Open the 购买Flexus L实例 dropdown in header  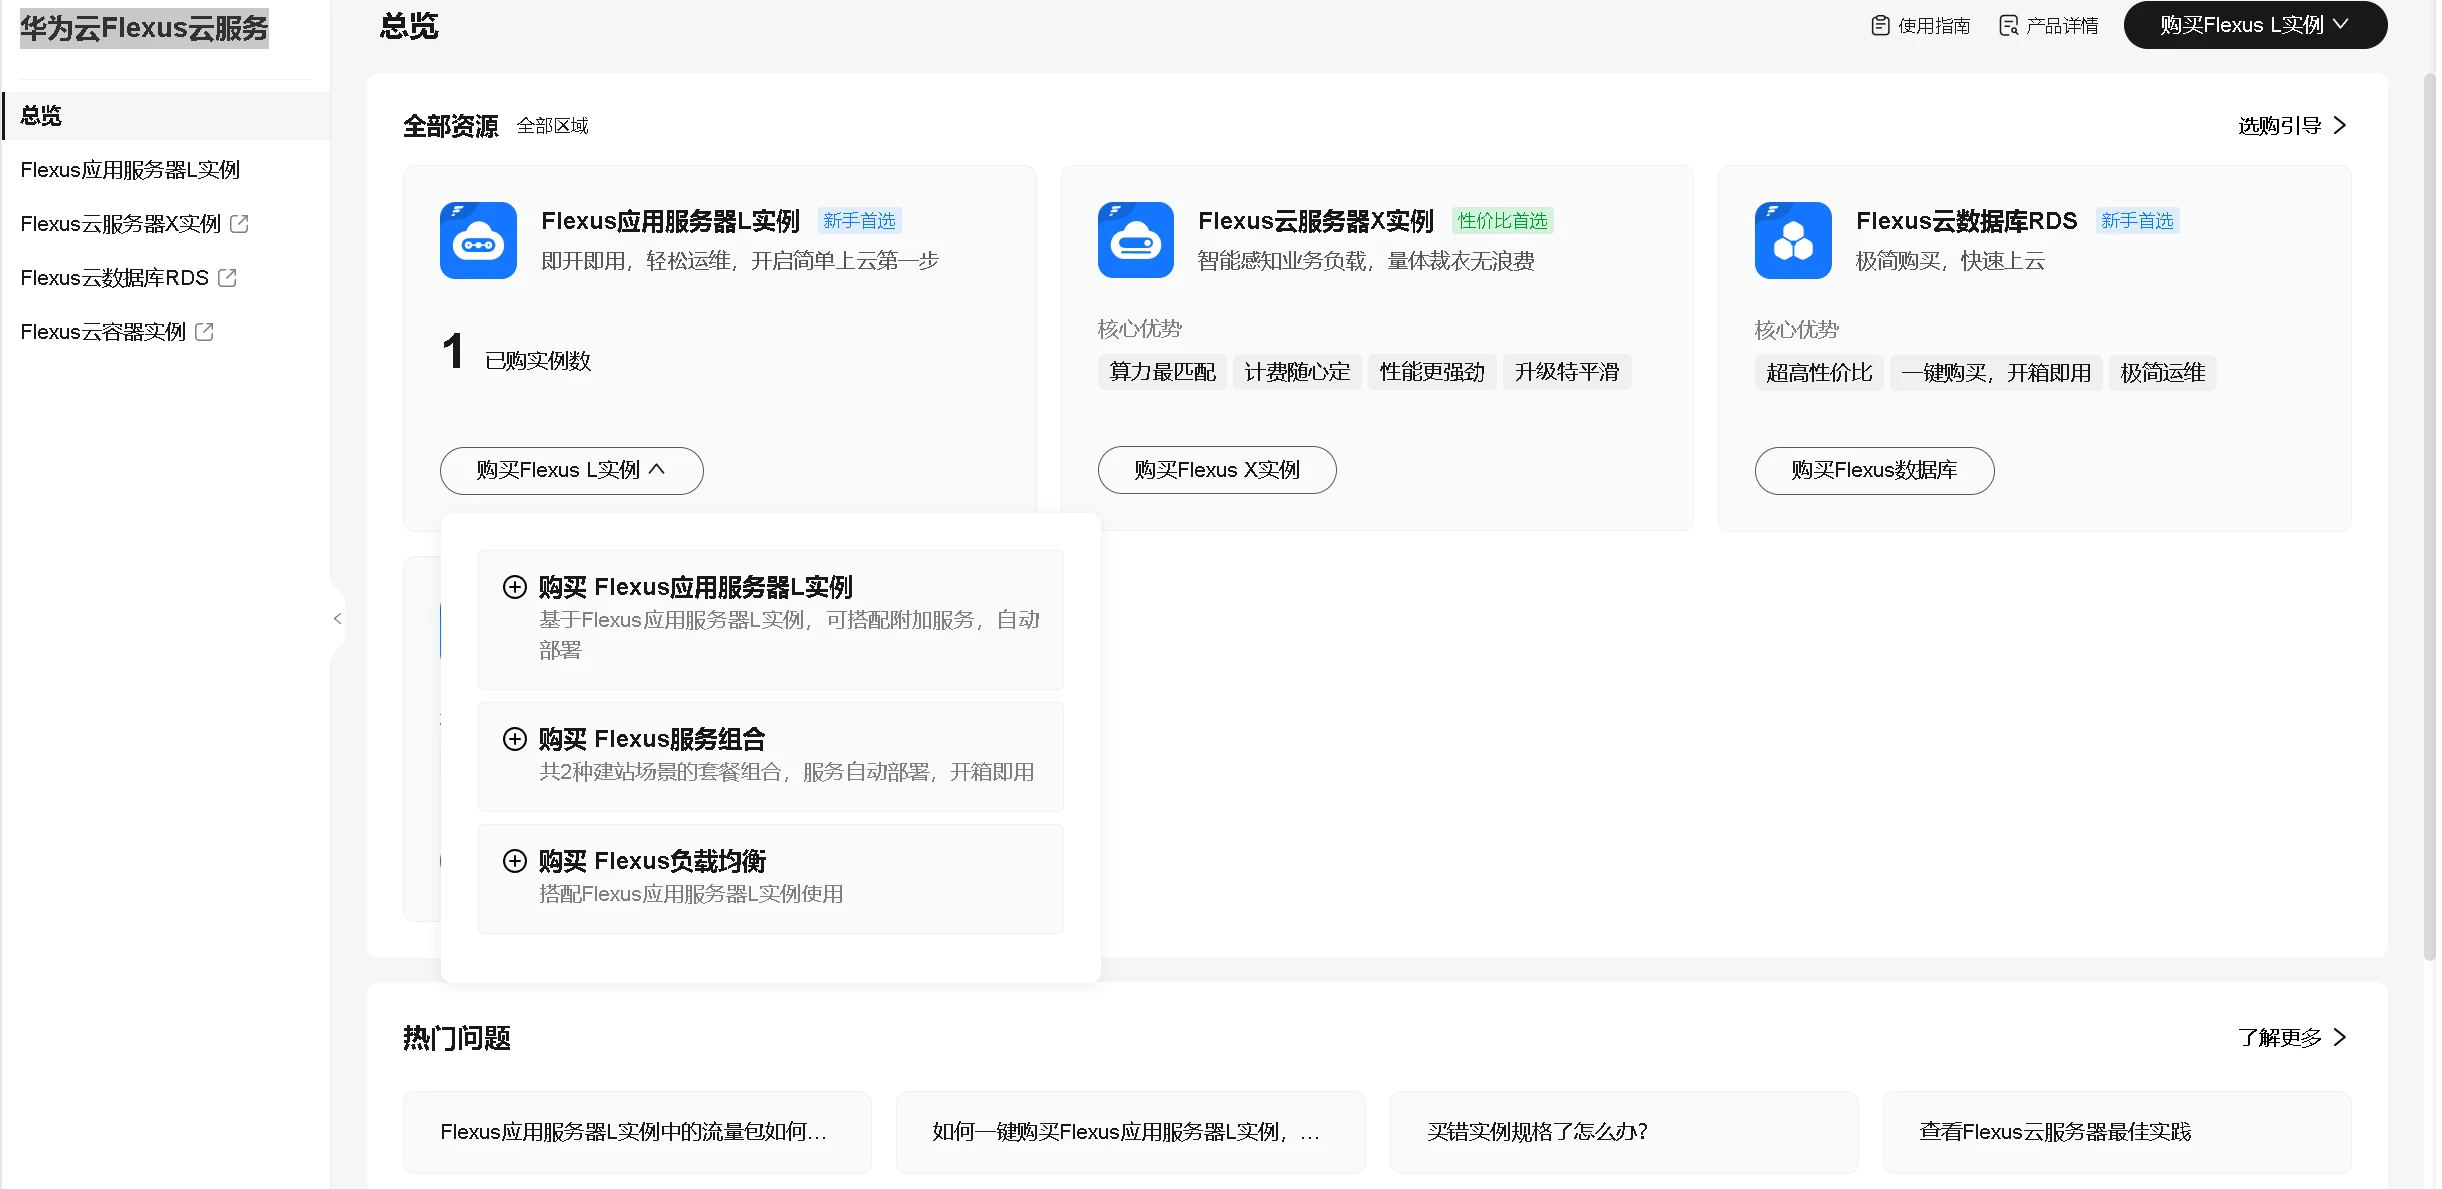point(2255,25)
